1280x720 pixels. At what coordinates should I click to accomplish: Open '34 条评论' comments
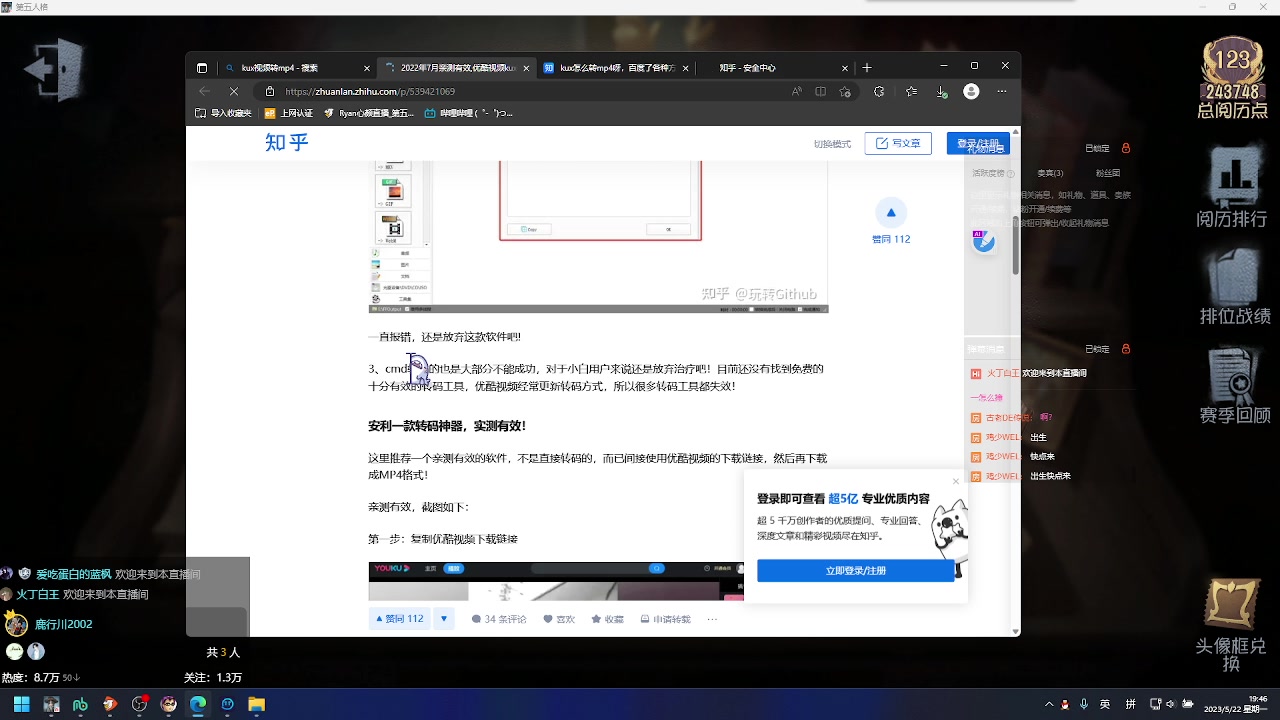[x=499, y=619]
